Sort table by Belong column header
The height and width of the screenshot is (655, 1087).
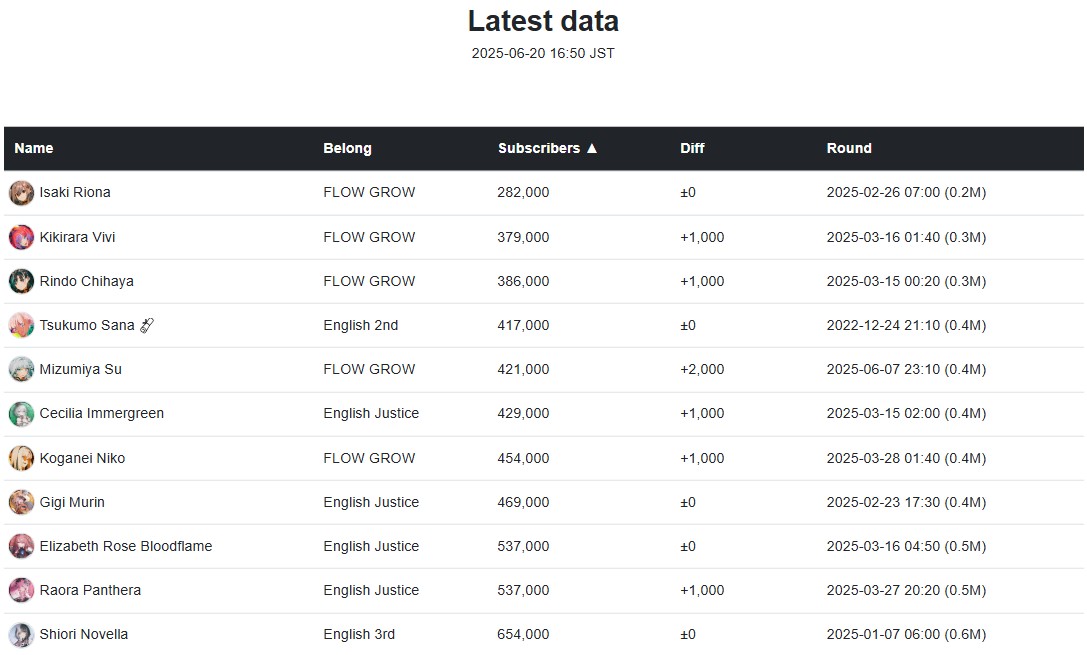[347, 148]
